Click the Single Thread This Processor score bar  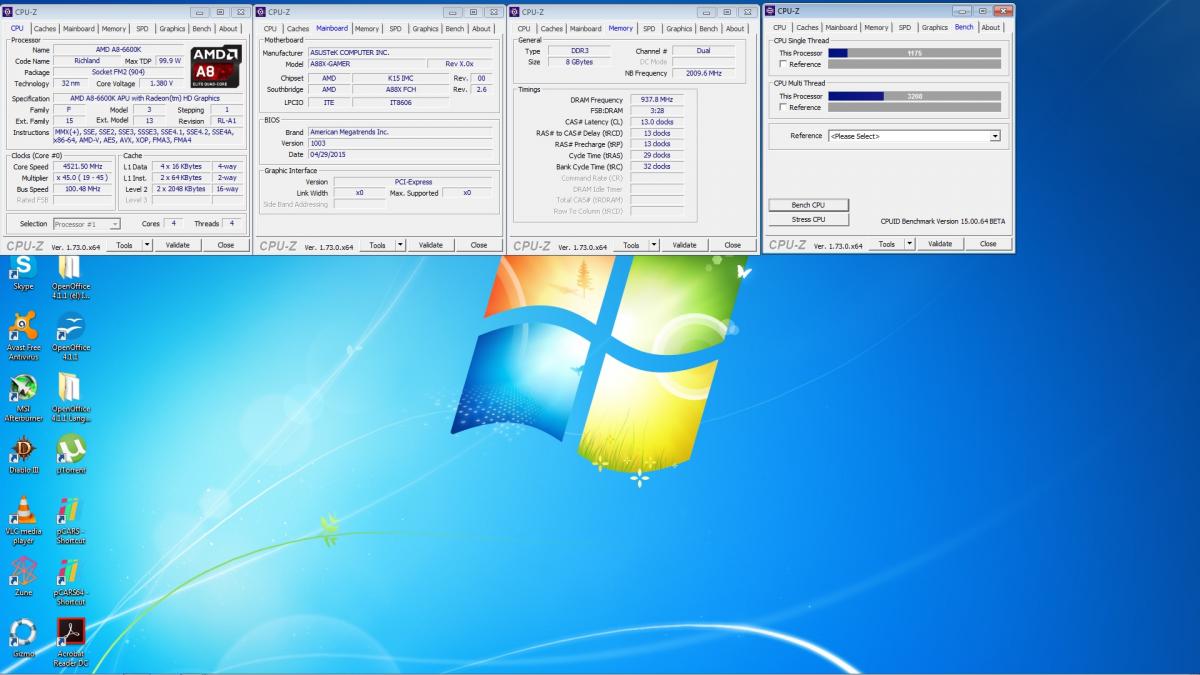coord(914,52)
